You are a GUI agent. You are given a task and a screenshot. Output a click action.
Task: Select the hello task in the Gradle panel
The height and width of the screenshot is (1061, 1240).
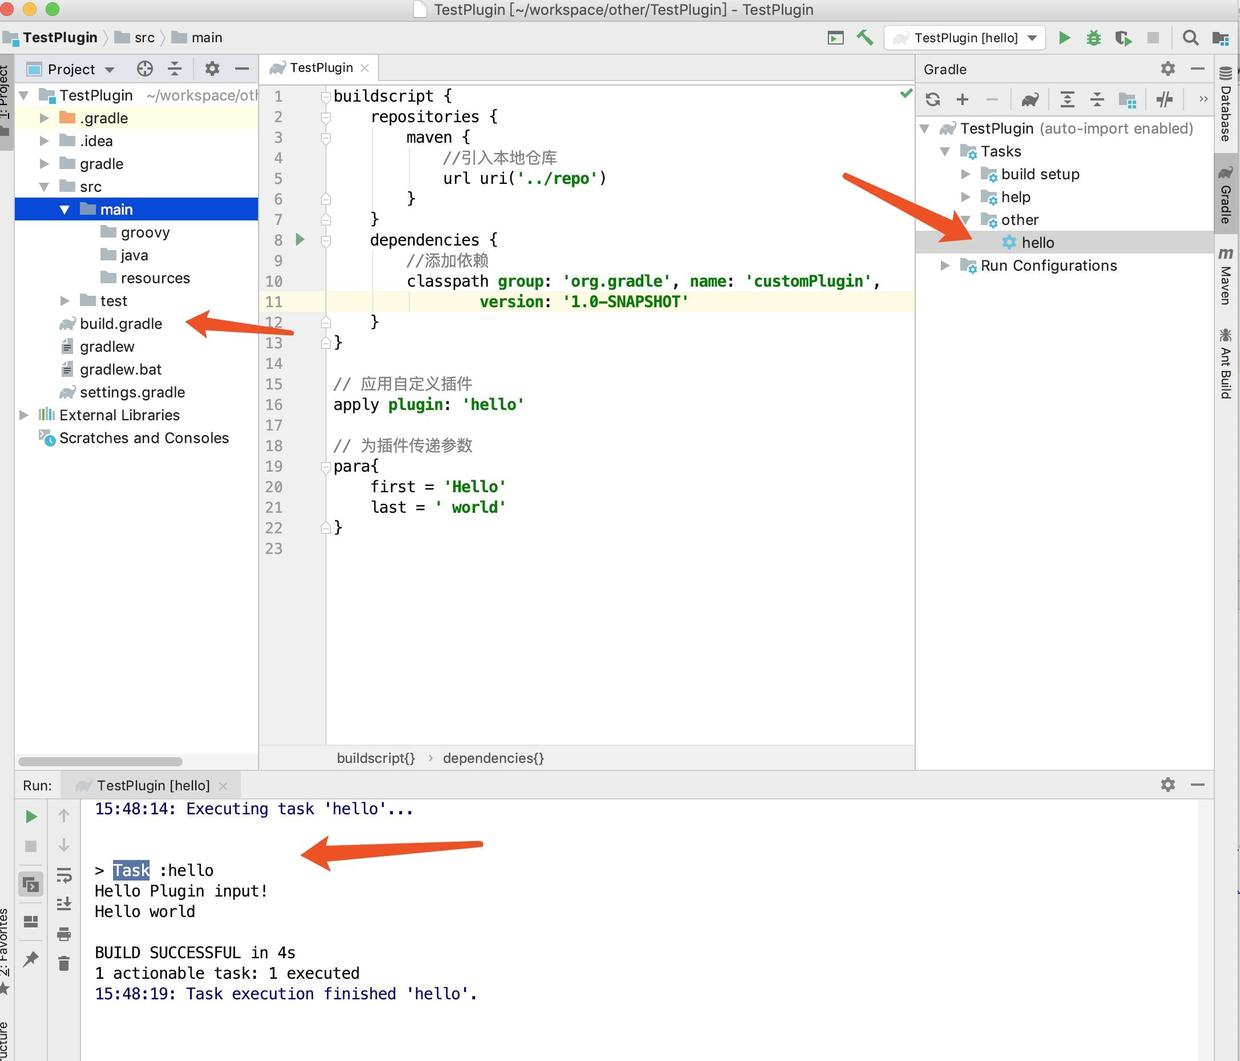pyautogui.click(x=1038, y=243)
